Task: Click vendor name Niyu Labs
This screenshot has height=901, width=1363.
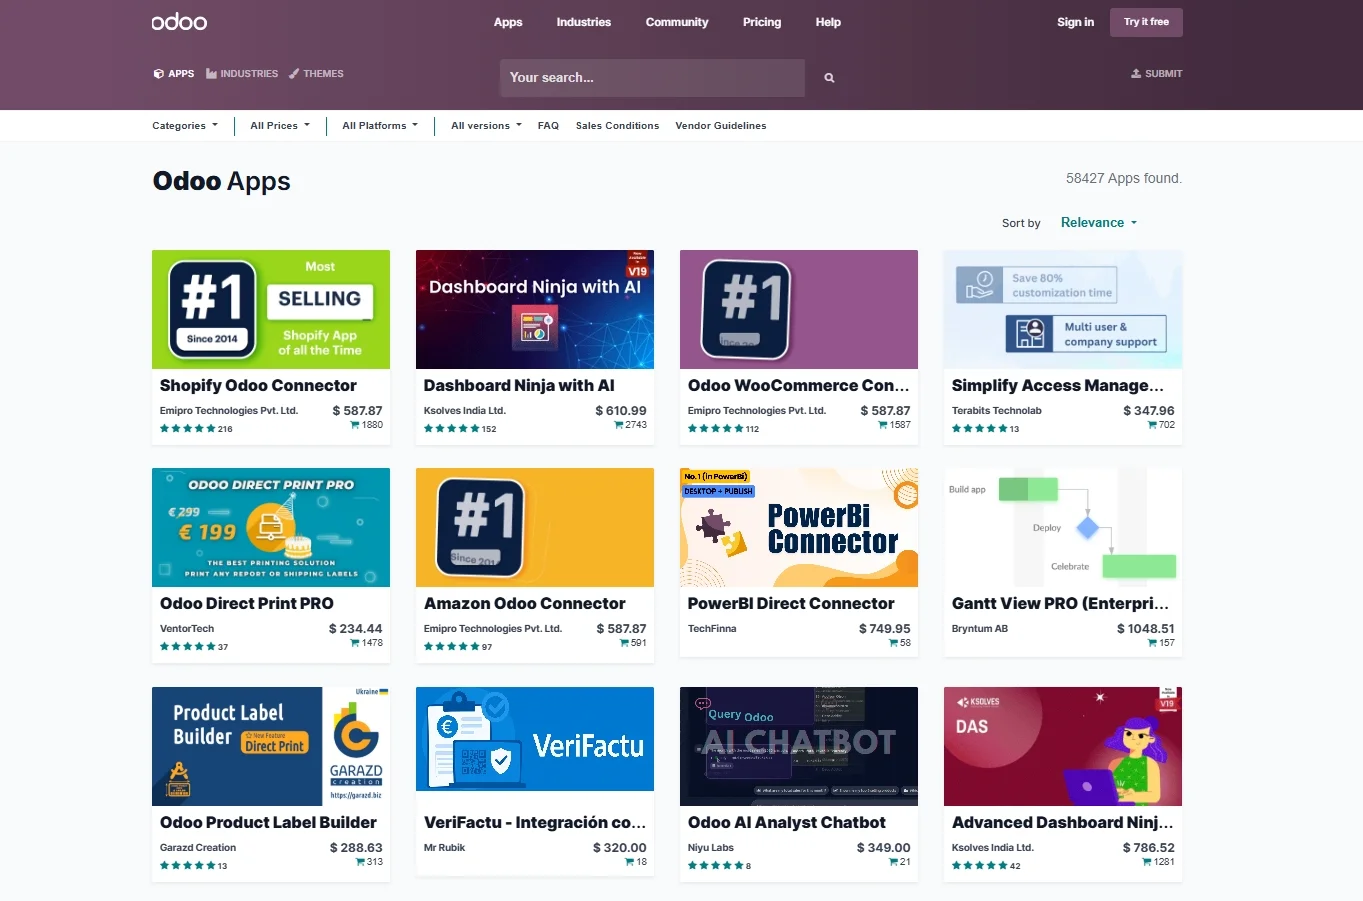Action: point(711,848)
